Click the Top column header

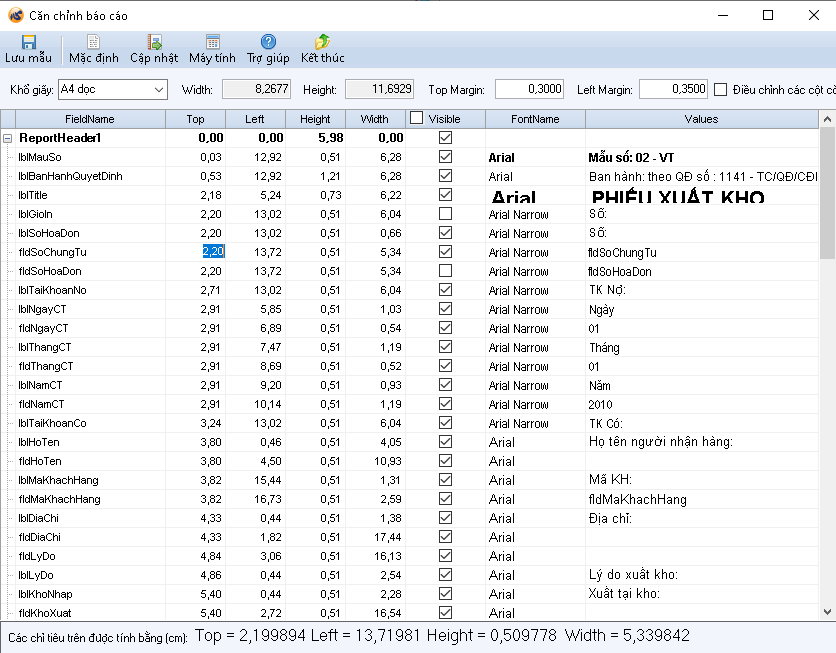click(x=196, y=119)
